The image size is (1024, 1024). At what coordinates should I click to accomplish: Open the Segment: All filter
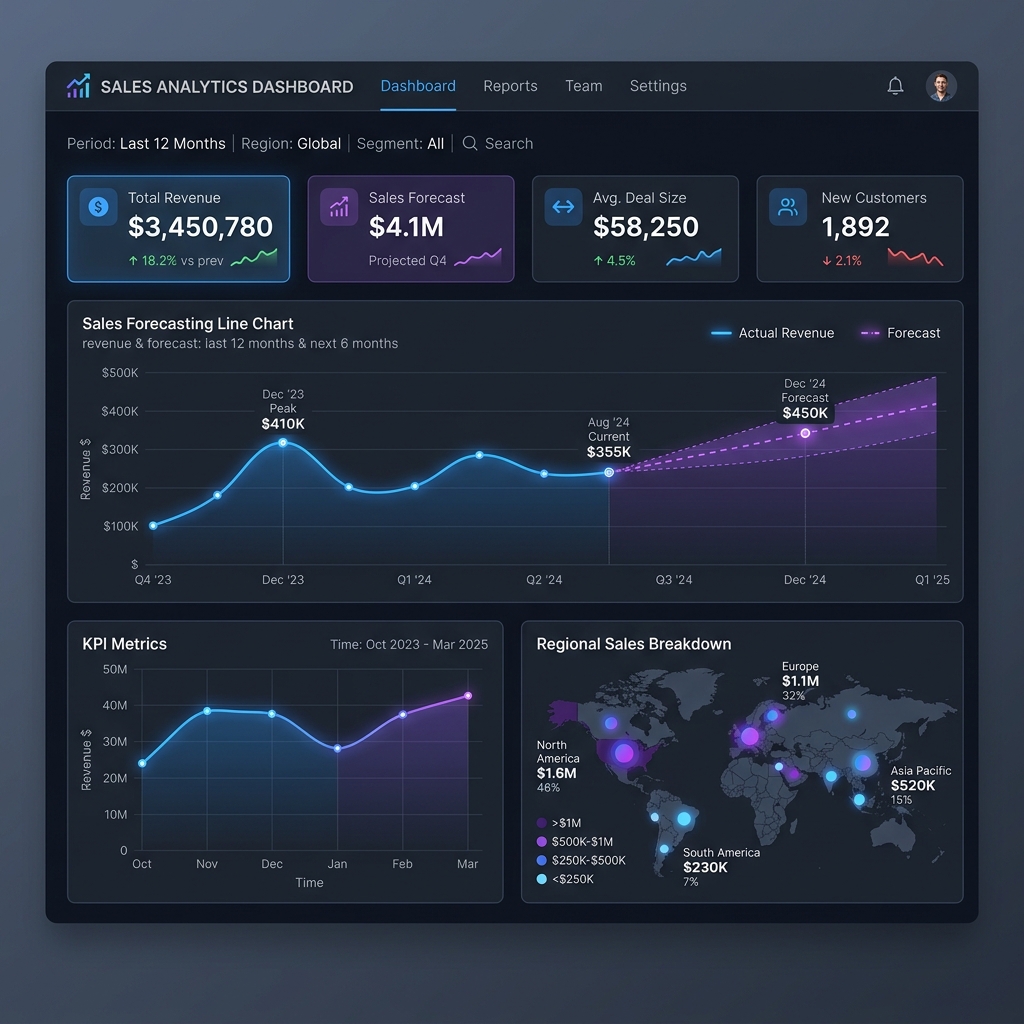pos(400,143)
